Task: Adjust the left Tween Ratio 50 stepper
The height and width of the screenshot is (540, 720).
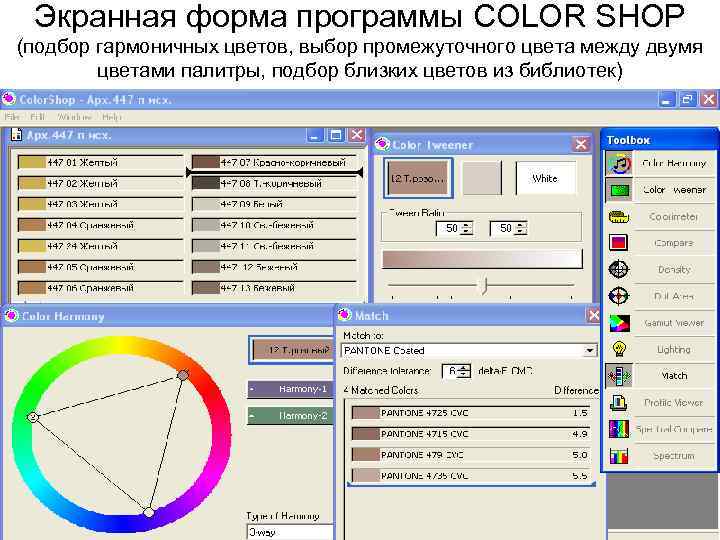Action: tap(467, 228)
